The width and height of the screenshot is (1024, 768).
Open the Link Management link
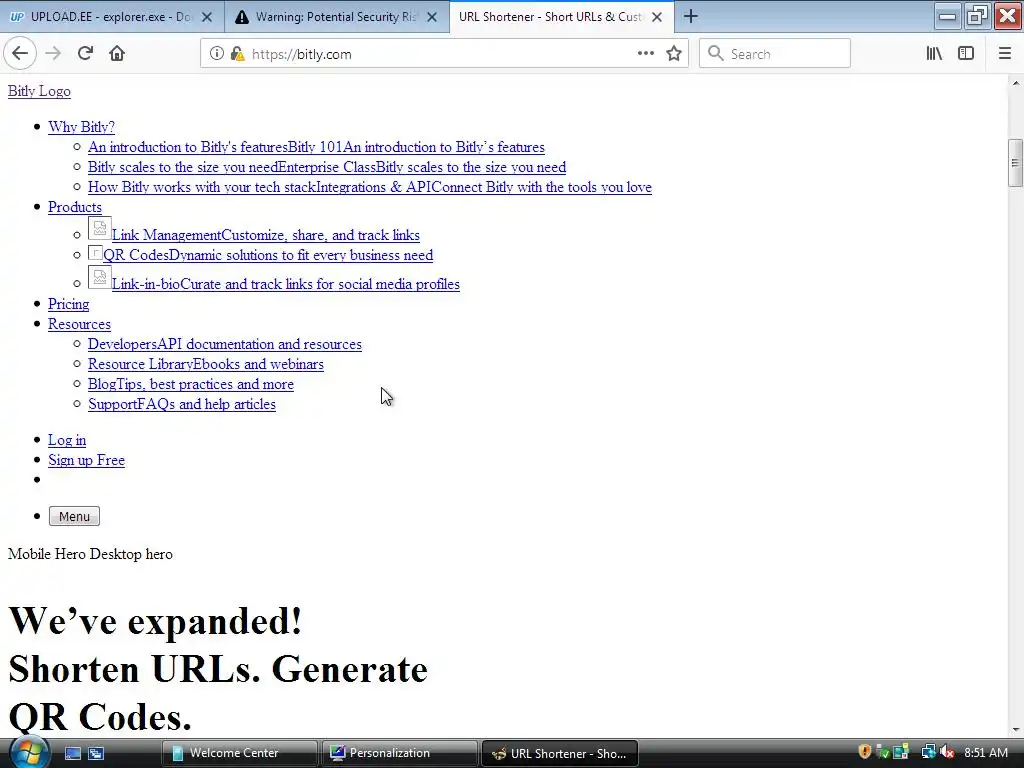click(x=266, y=235)
